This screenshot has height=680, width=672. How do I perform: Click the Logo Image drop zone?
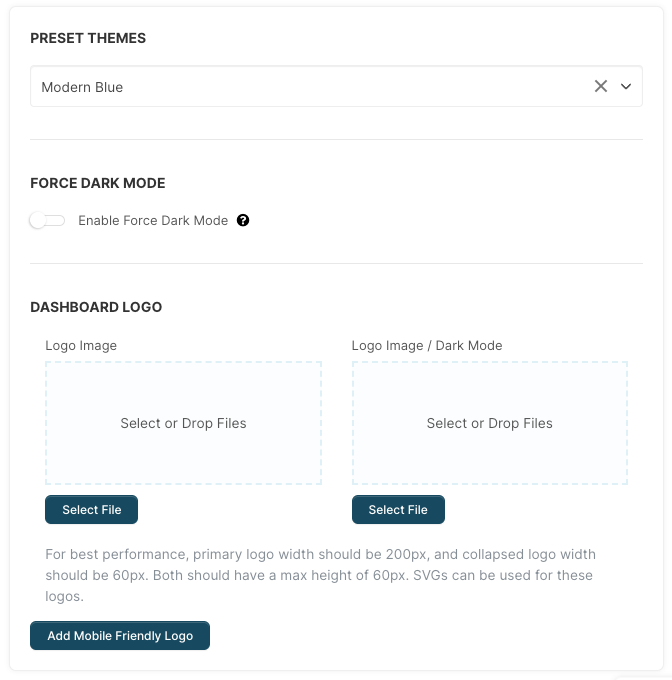click(x=183, y=423)
